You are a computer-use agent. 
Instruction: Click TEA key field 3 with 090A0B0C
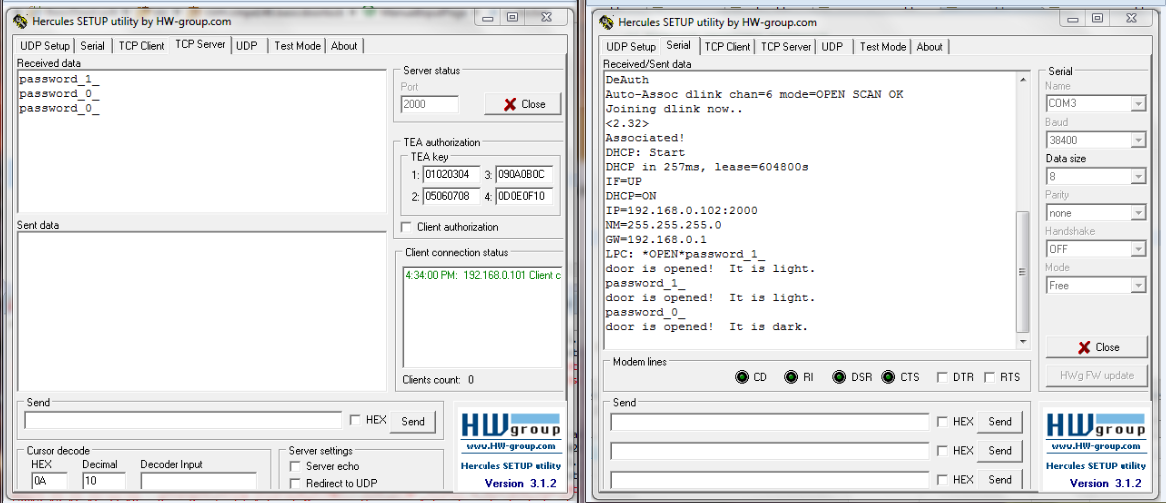tap(524, 176)
